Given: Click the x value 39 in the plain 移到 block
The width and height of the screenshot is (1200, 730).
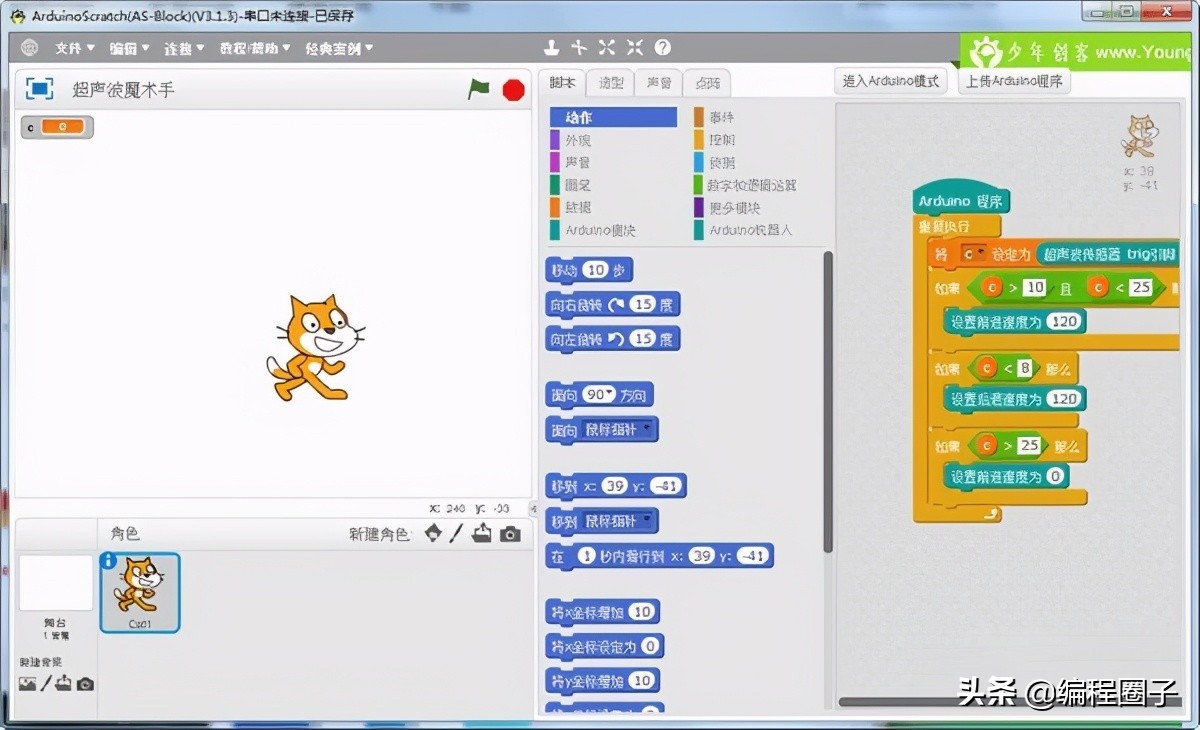Looking at the screenshot, I should [615, 486].
